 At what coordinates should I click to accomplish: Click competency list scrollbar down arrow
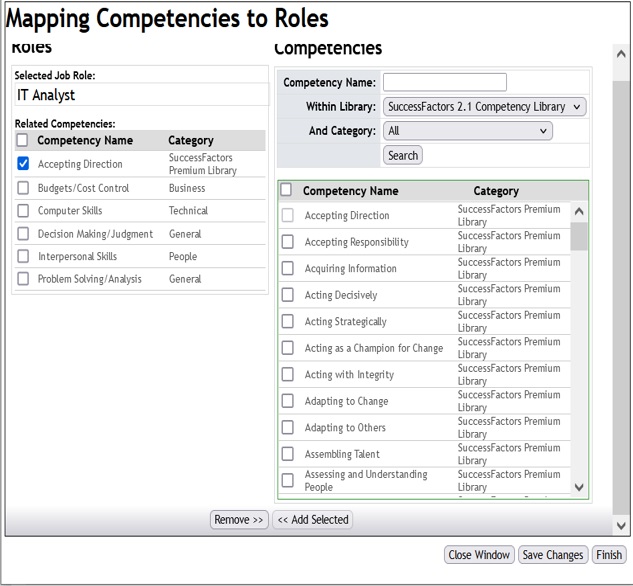tap(579, 487)
